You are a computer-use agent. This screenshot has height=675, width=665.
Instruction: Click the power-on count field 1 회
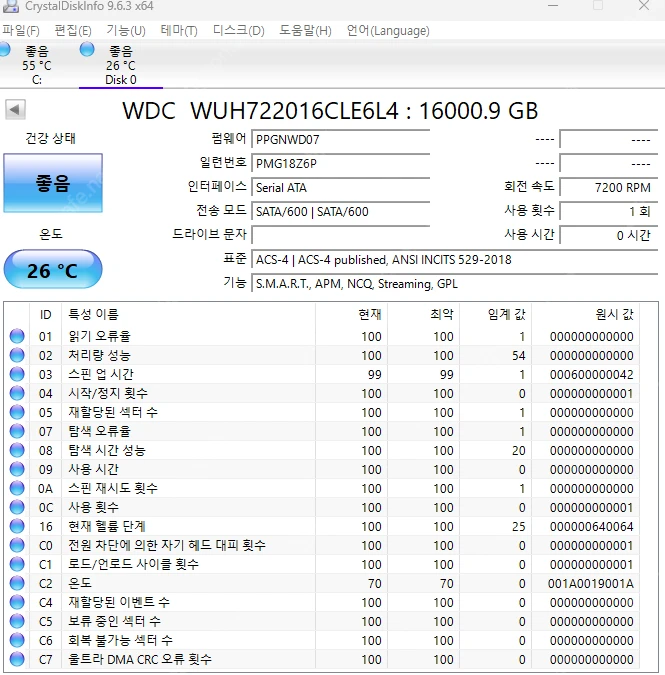(609, 211)
